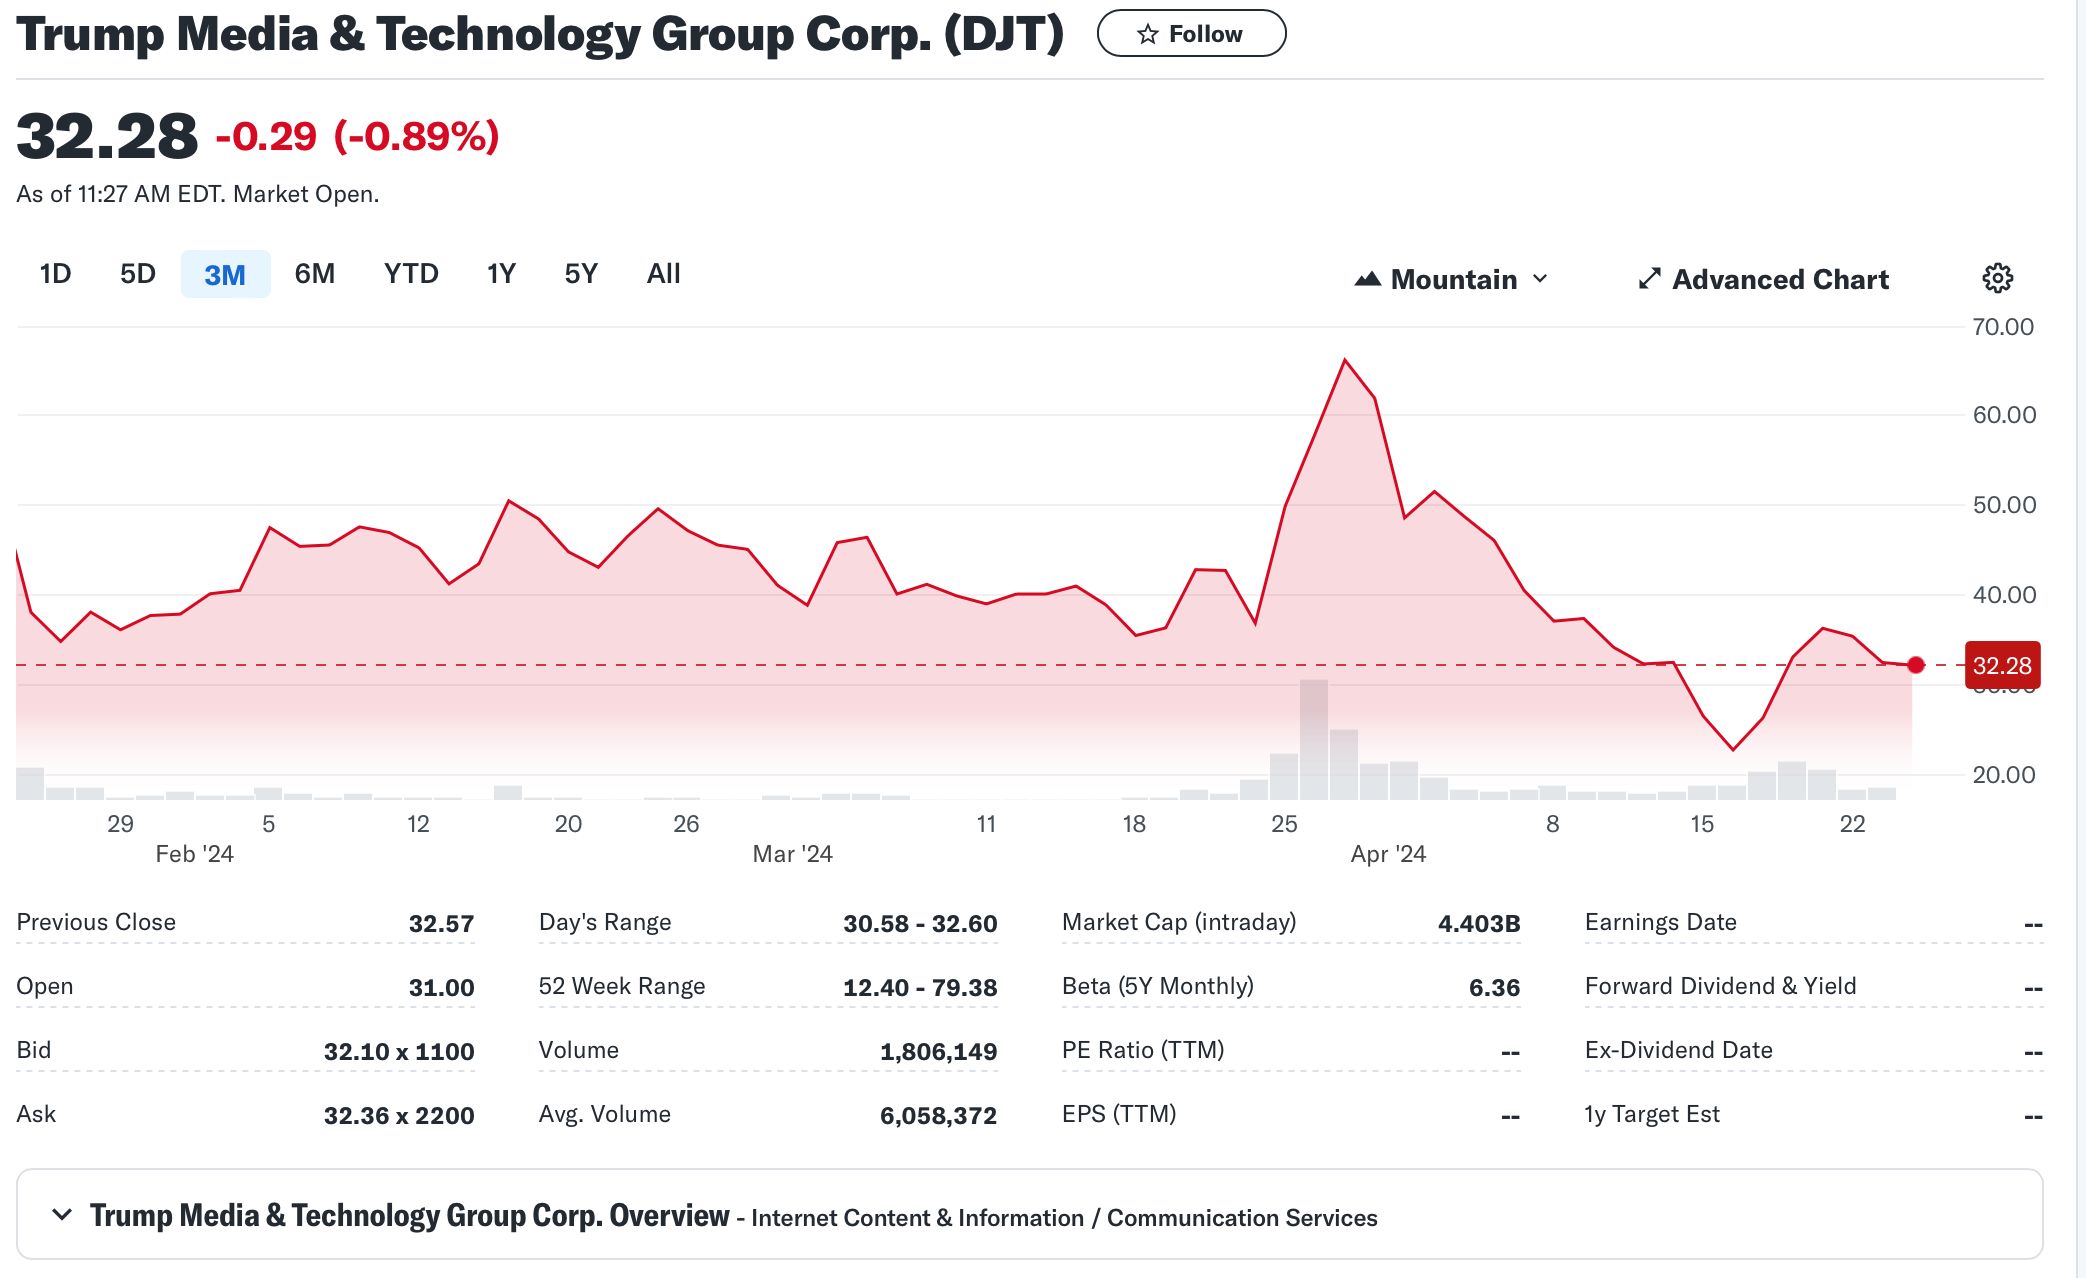Click the Mar '24 x-axis label
The height and width of the screenshot is (1278, 2086).
click(792, 854)
